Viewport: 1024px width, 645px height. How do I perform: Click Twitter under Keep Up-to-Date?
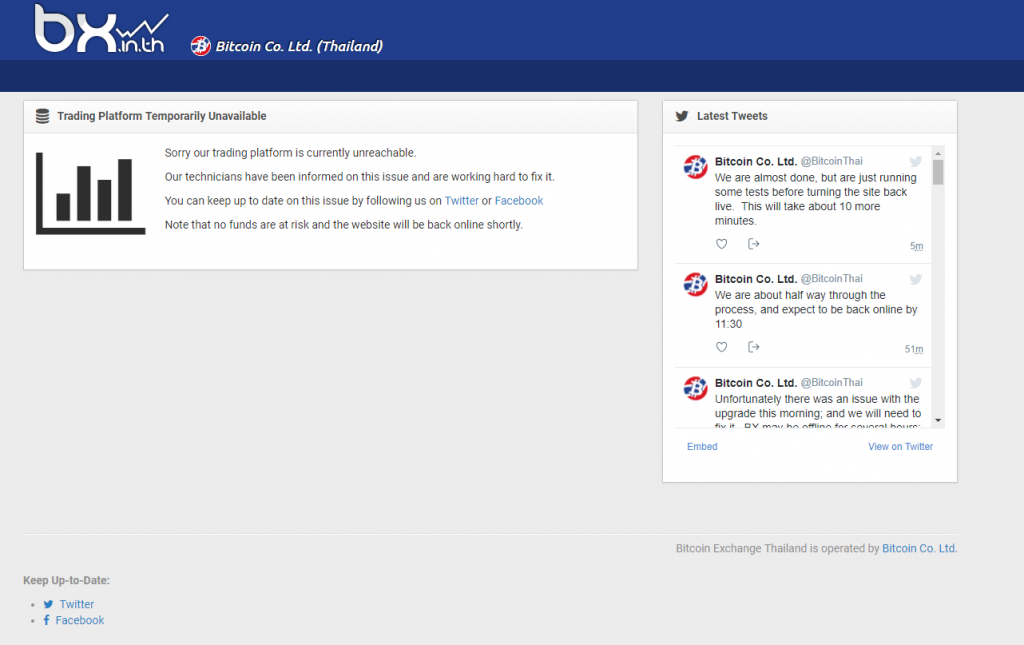tap(77, 604)
